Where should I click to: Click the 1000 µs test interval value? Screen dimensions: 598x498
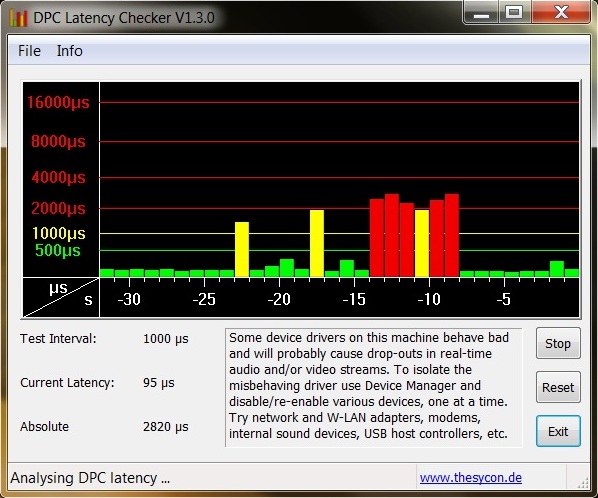pos(166,339)
